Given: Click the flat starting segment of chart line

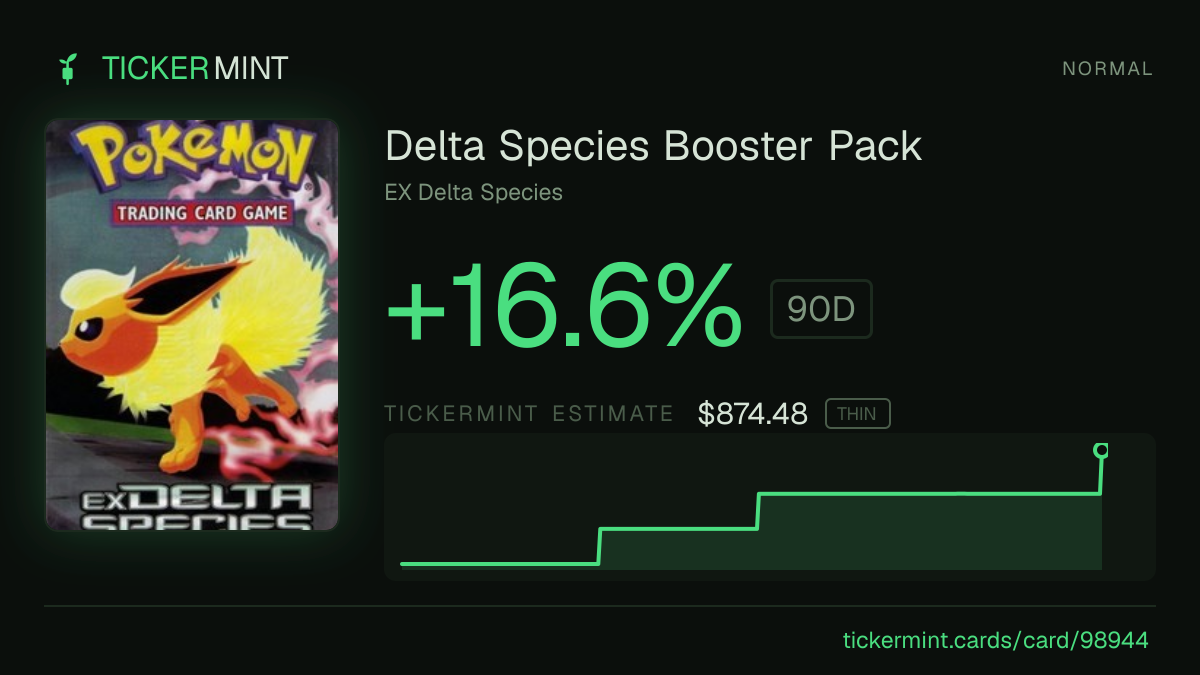Looking at the screenshot, I should 499,564.
